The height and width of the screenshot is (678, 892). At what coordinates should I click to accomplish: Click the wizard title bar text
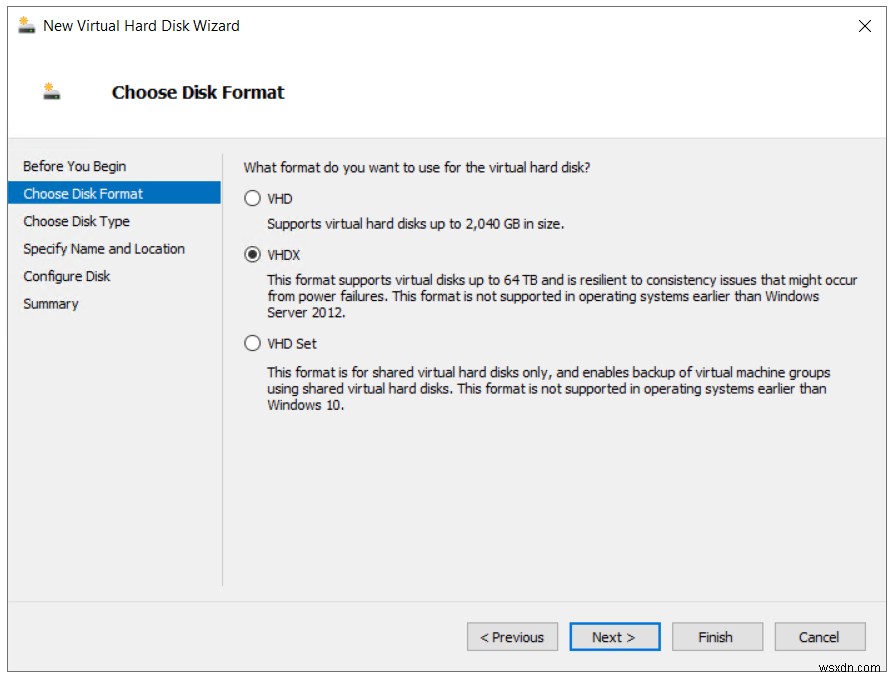click(x=140, y=26)
